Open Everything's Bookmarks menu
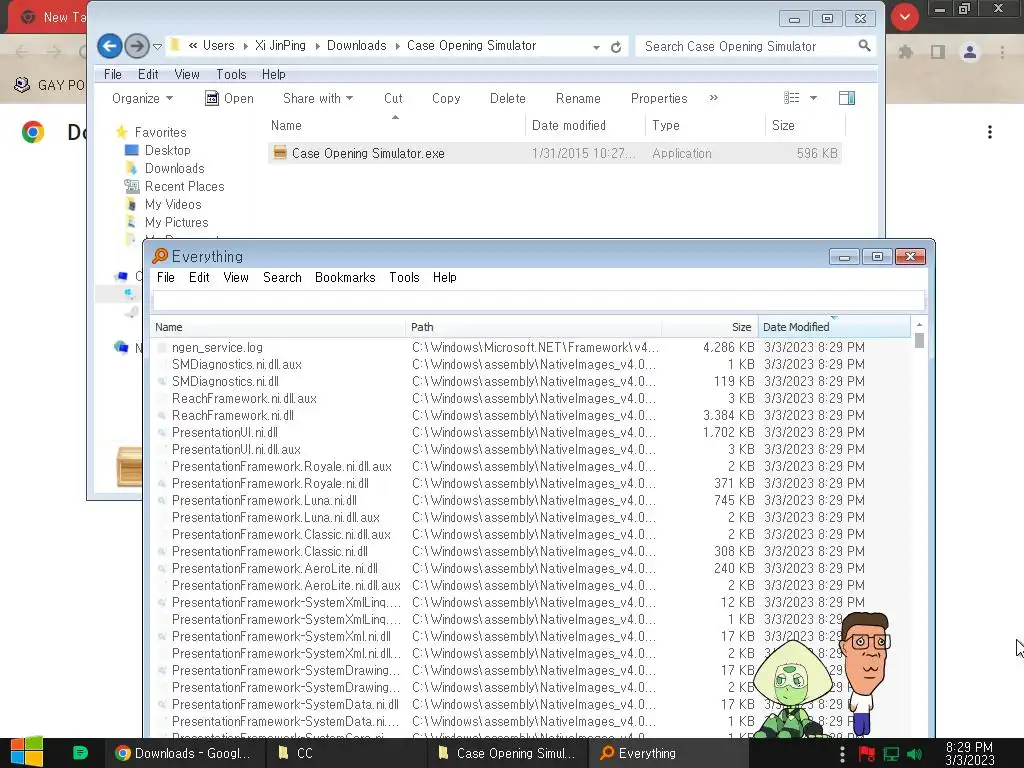Image resolution: width=1024 pixels, height=768 pixels. (345, 278)
